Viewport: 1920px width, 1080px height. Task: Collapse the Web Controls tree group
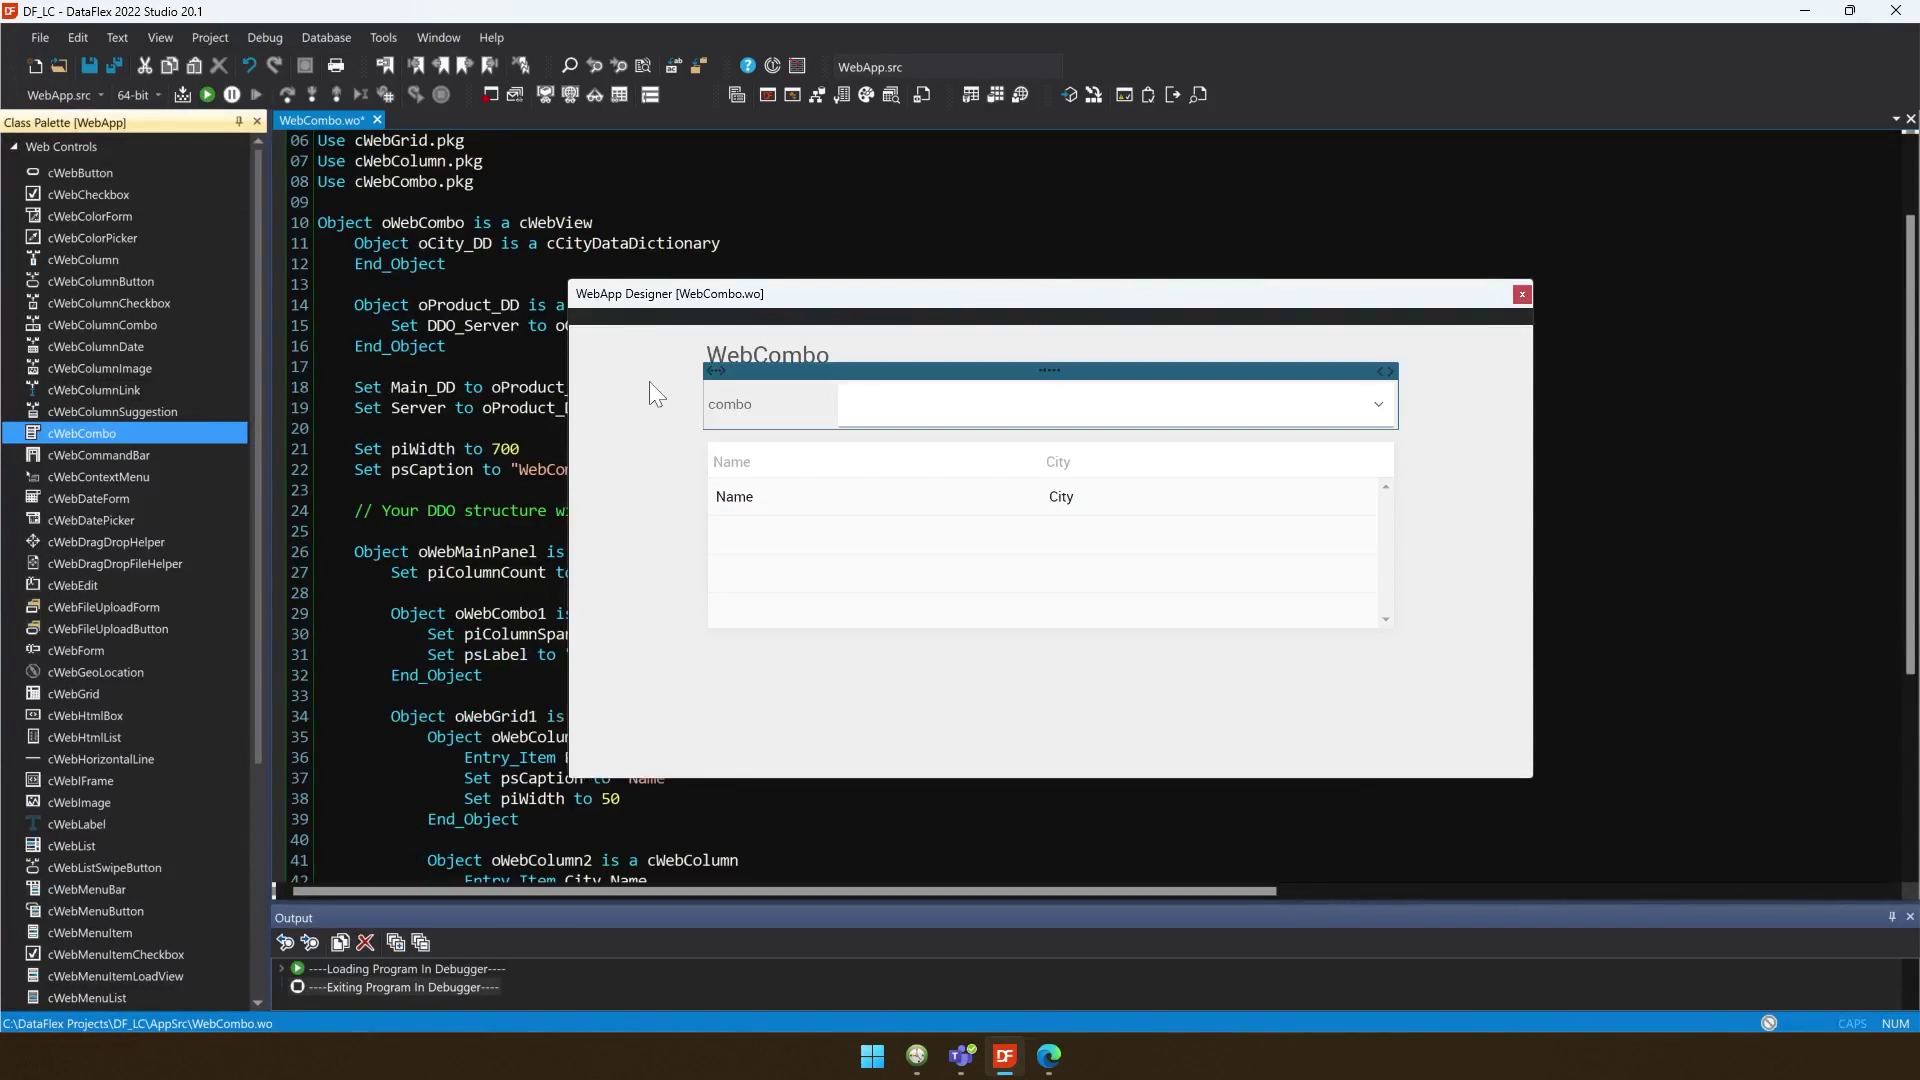click(14, 147)
